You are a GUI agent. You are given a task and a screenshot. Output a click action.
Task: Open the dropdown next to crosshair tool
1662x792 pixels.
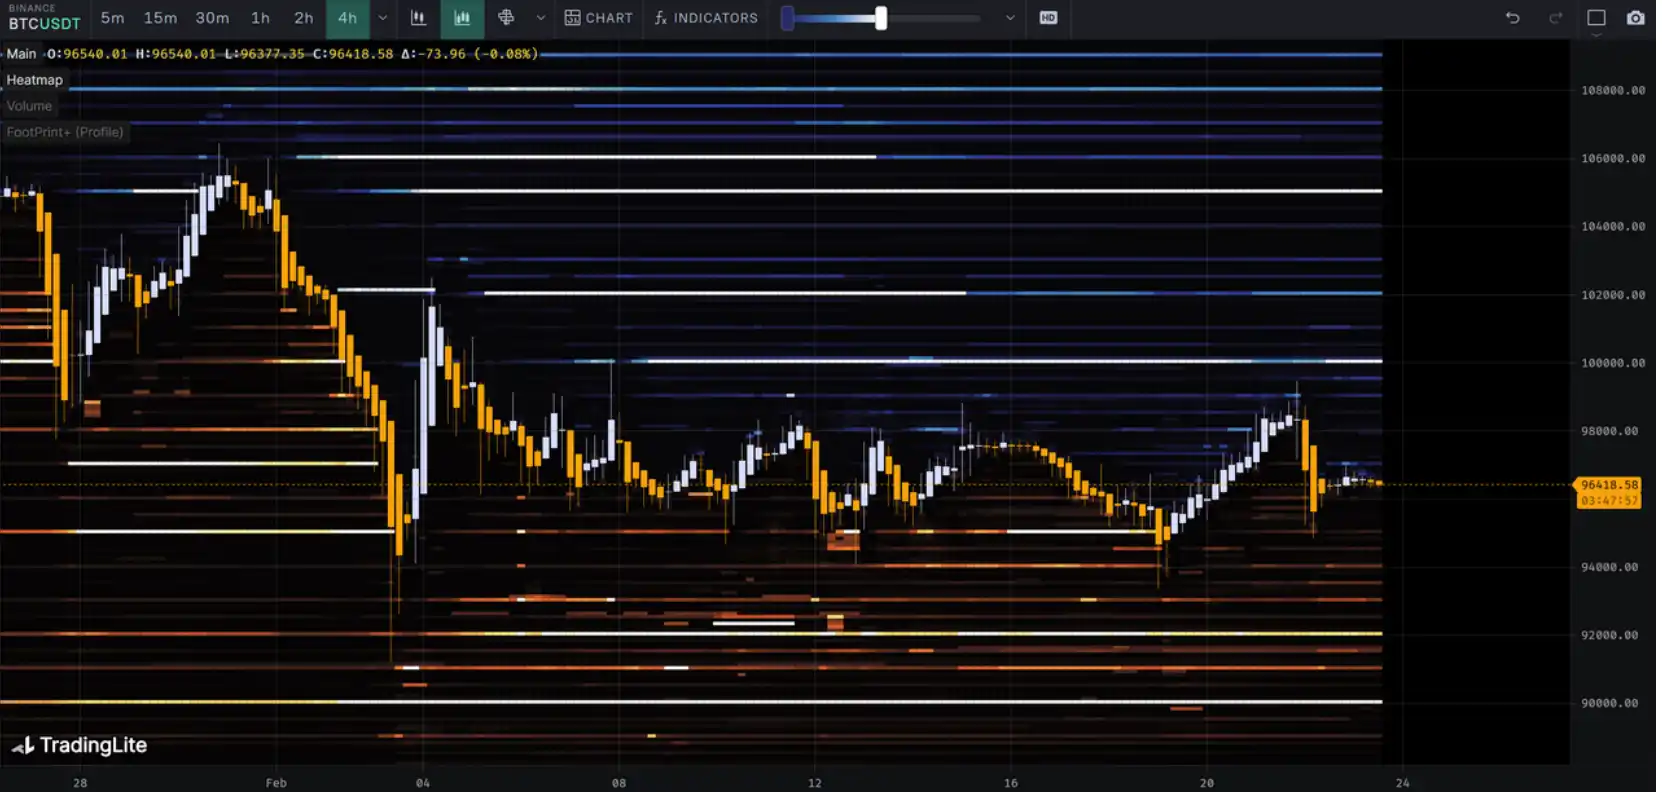coord(541,18)
